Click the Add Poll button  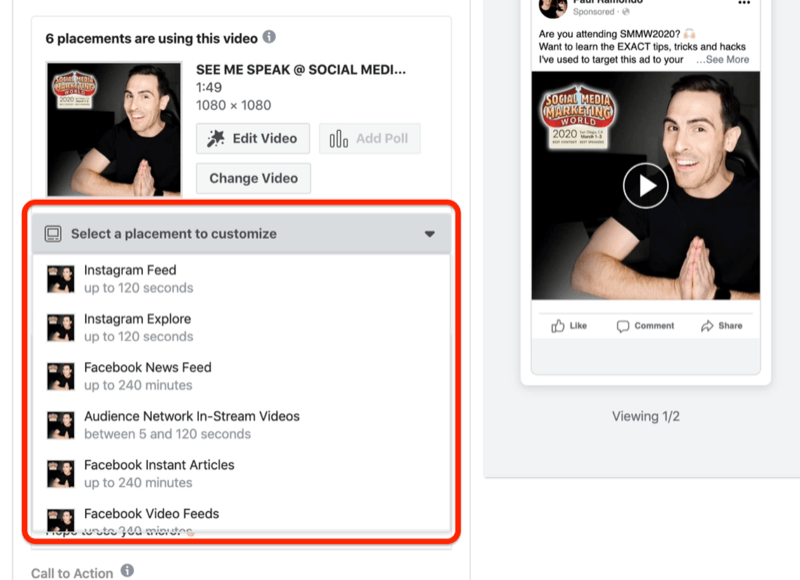[370, 138]
